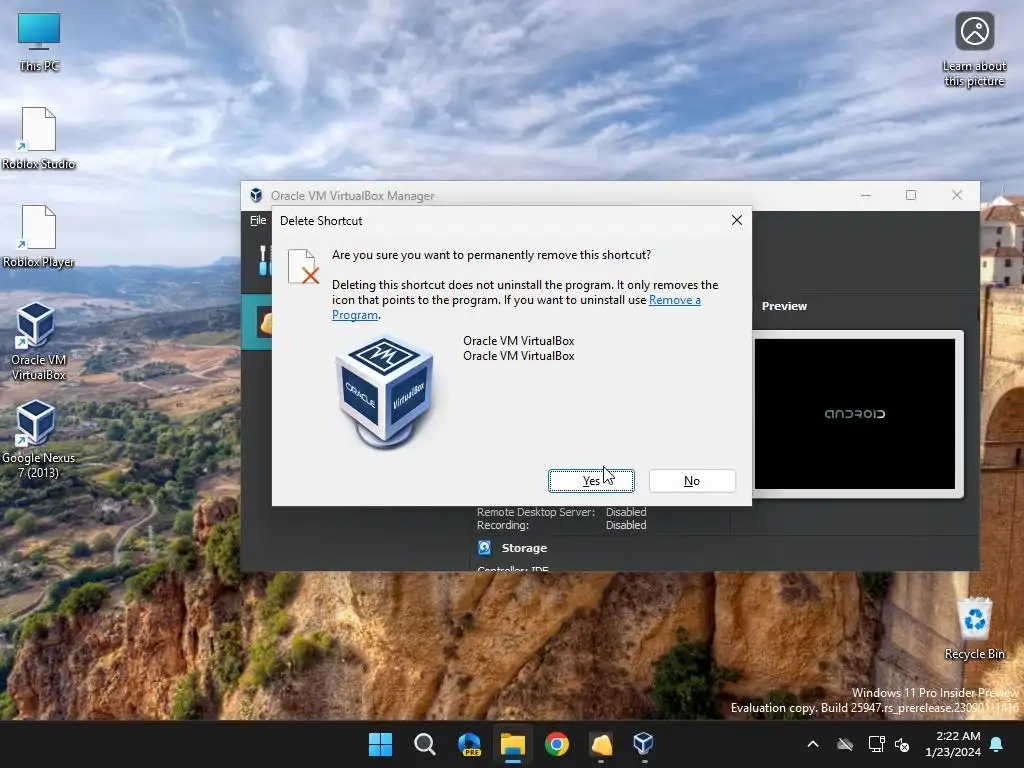Open the Recycle Bin on desktop
Image resolution: width=1024 pixels, height=768 pixels.
(x=974, y=628)
